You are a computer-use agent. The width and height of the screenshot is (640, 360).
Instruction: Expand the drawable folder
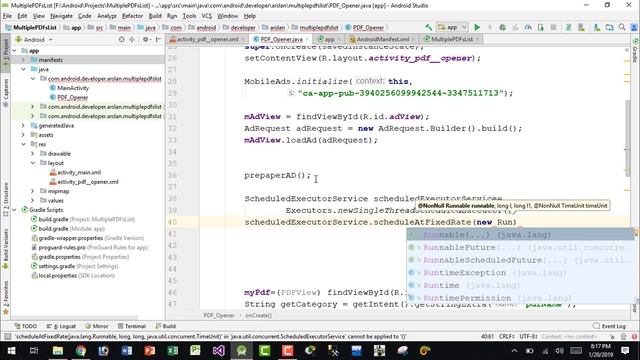pos(33,154)
